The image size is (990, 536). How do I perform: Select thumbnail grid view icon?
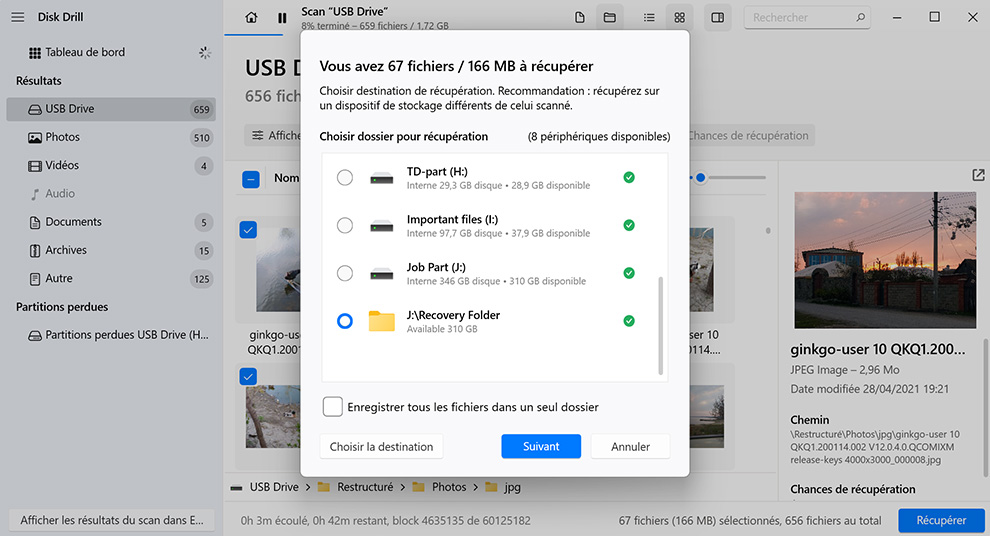pyautogui.click(x=679, y=18)
